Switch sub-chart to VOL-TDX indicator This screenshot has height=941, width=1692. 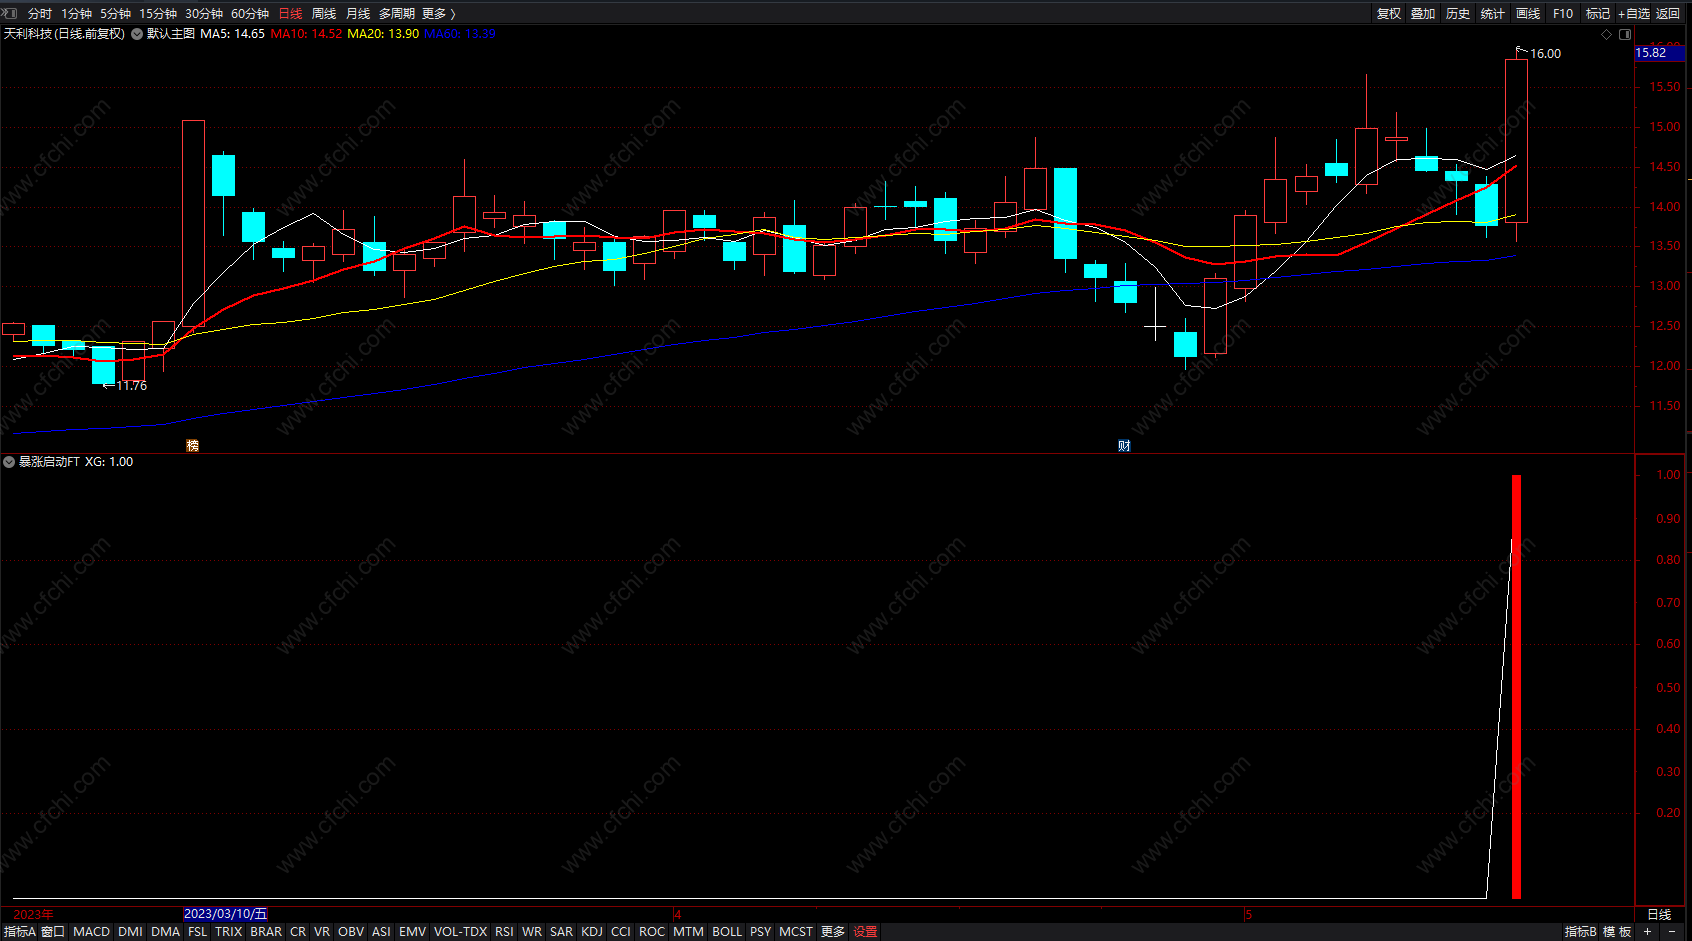[460, 932]
